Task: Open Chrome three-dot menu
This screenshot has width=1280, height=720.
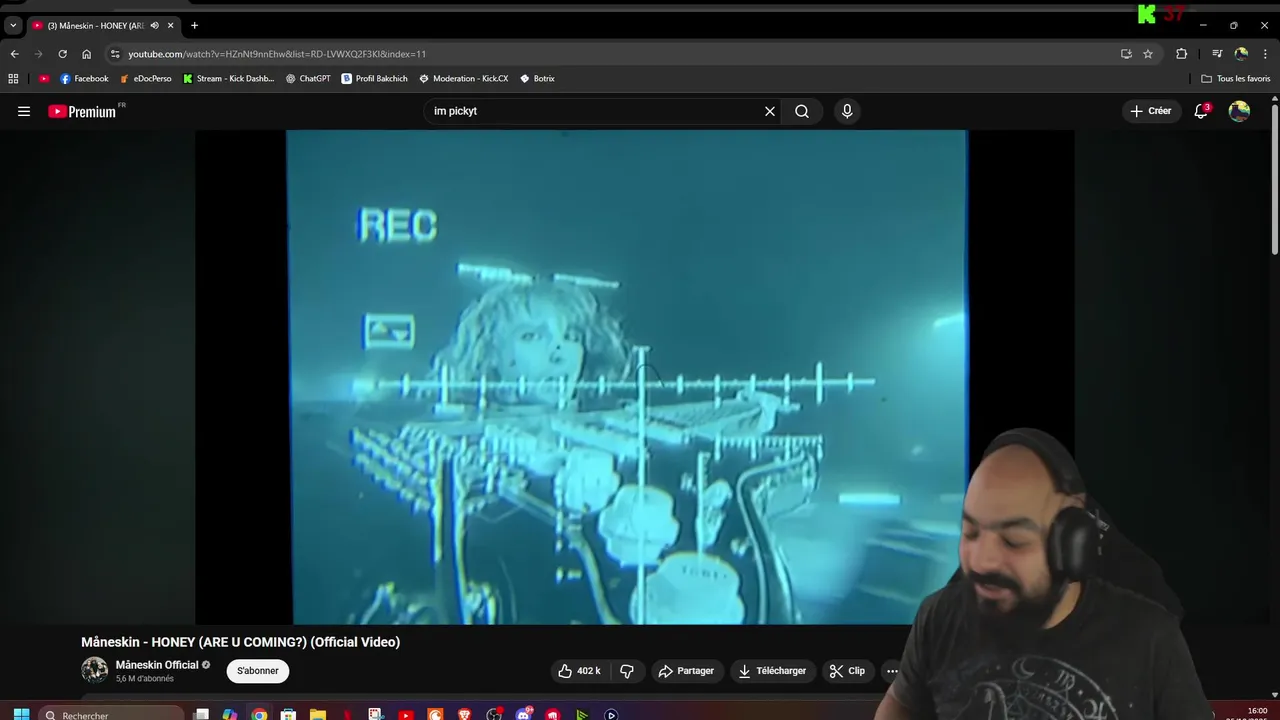Action: click(x=1266, y=54)
